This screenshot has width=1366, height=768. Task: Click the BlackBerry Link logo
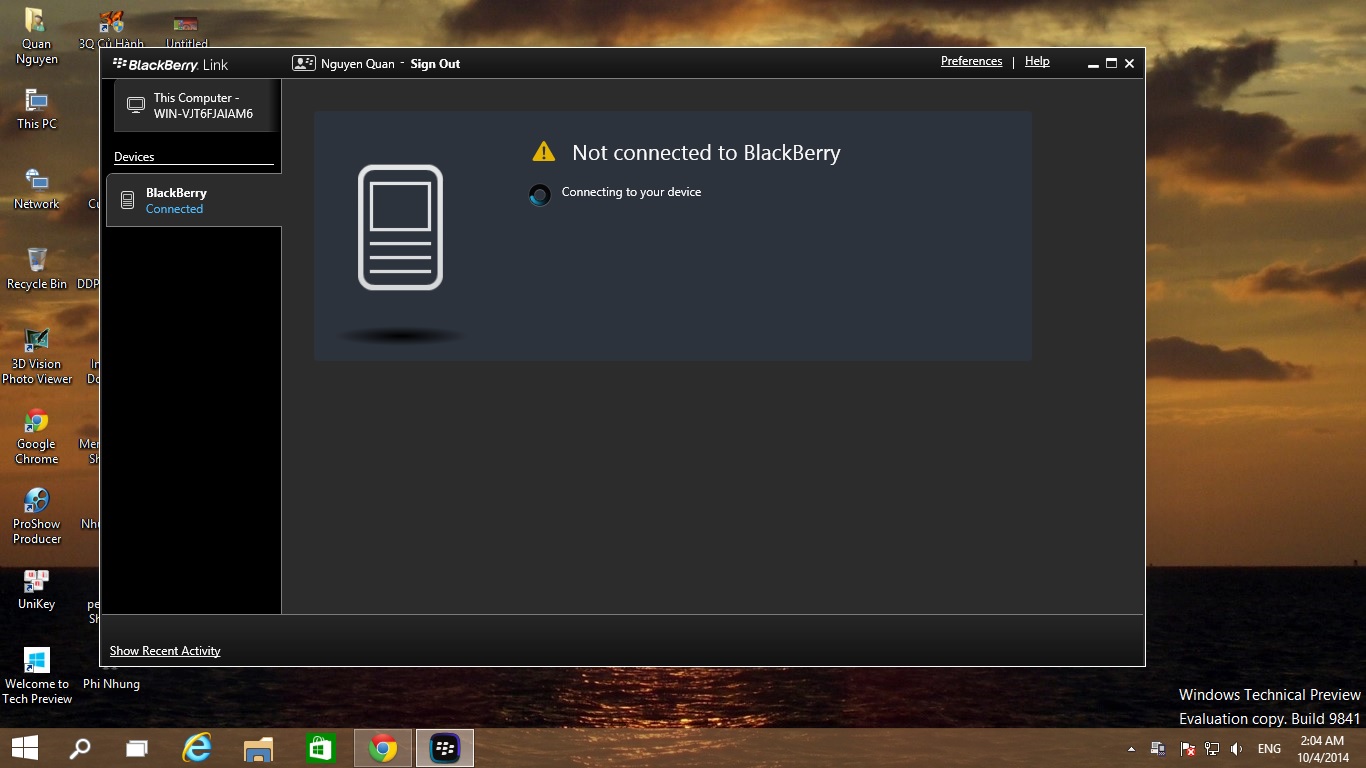click(x=171, y=65)
